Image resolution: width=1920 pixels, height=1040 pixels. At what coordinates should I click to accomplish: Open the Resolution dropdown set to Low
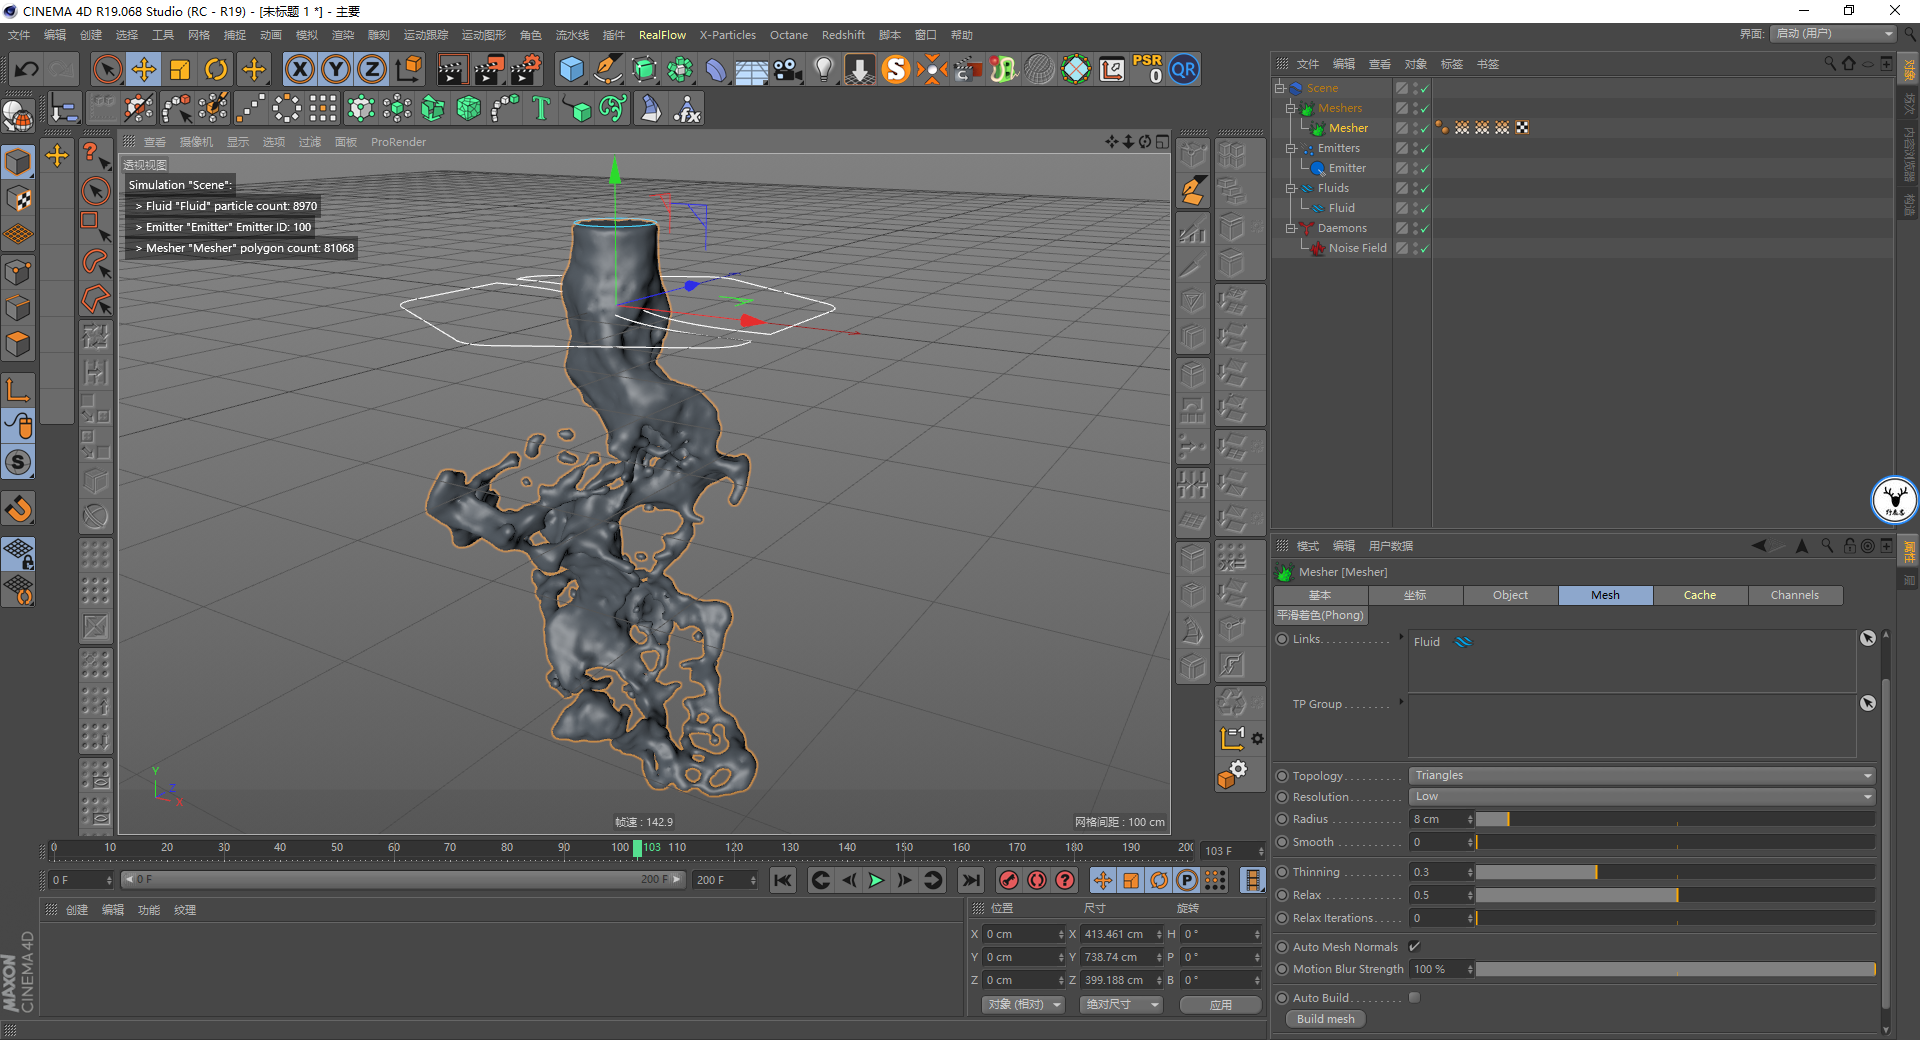point(1642,797)
